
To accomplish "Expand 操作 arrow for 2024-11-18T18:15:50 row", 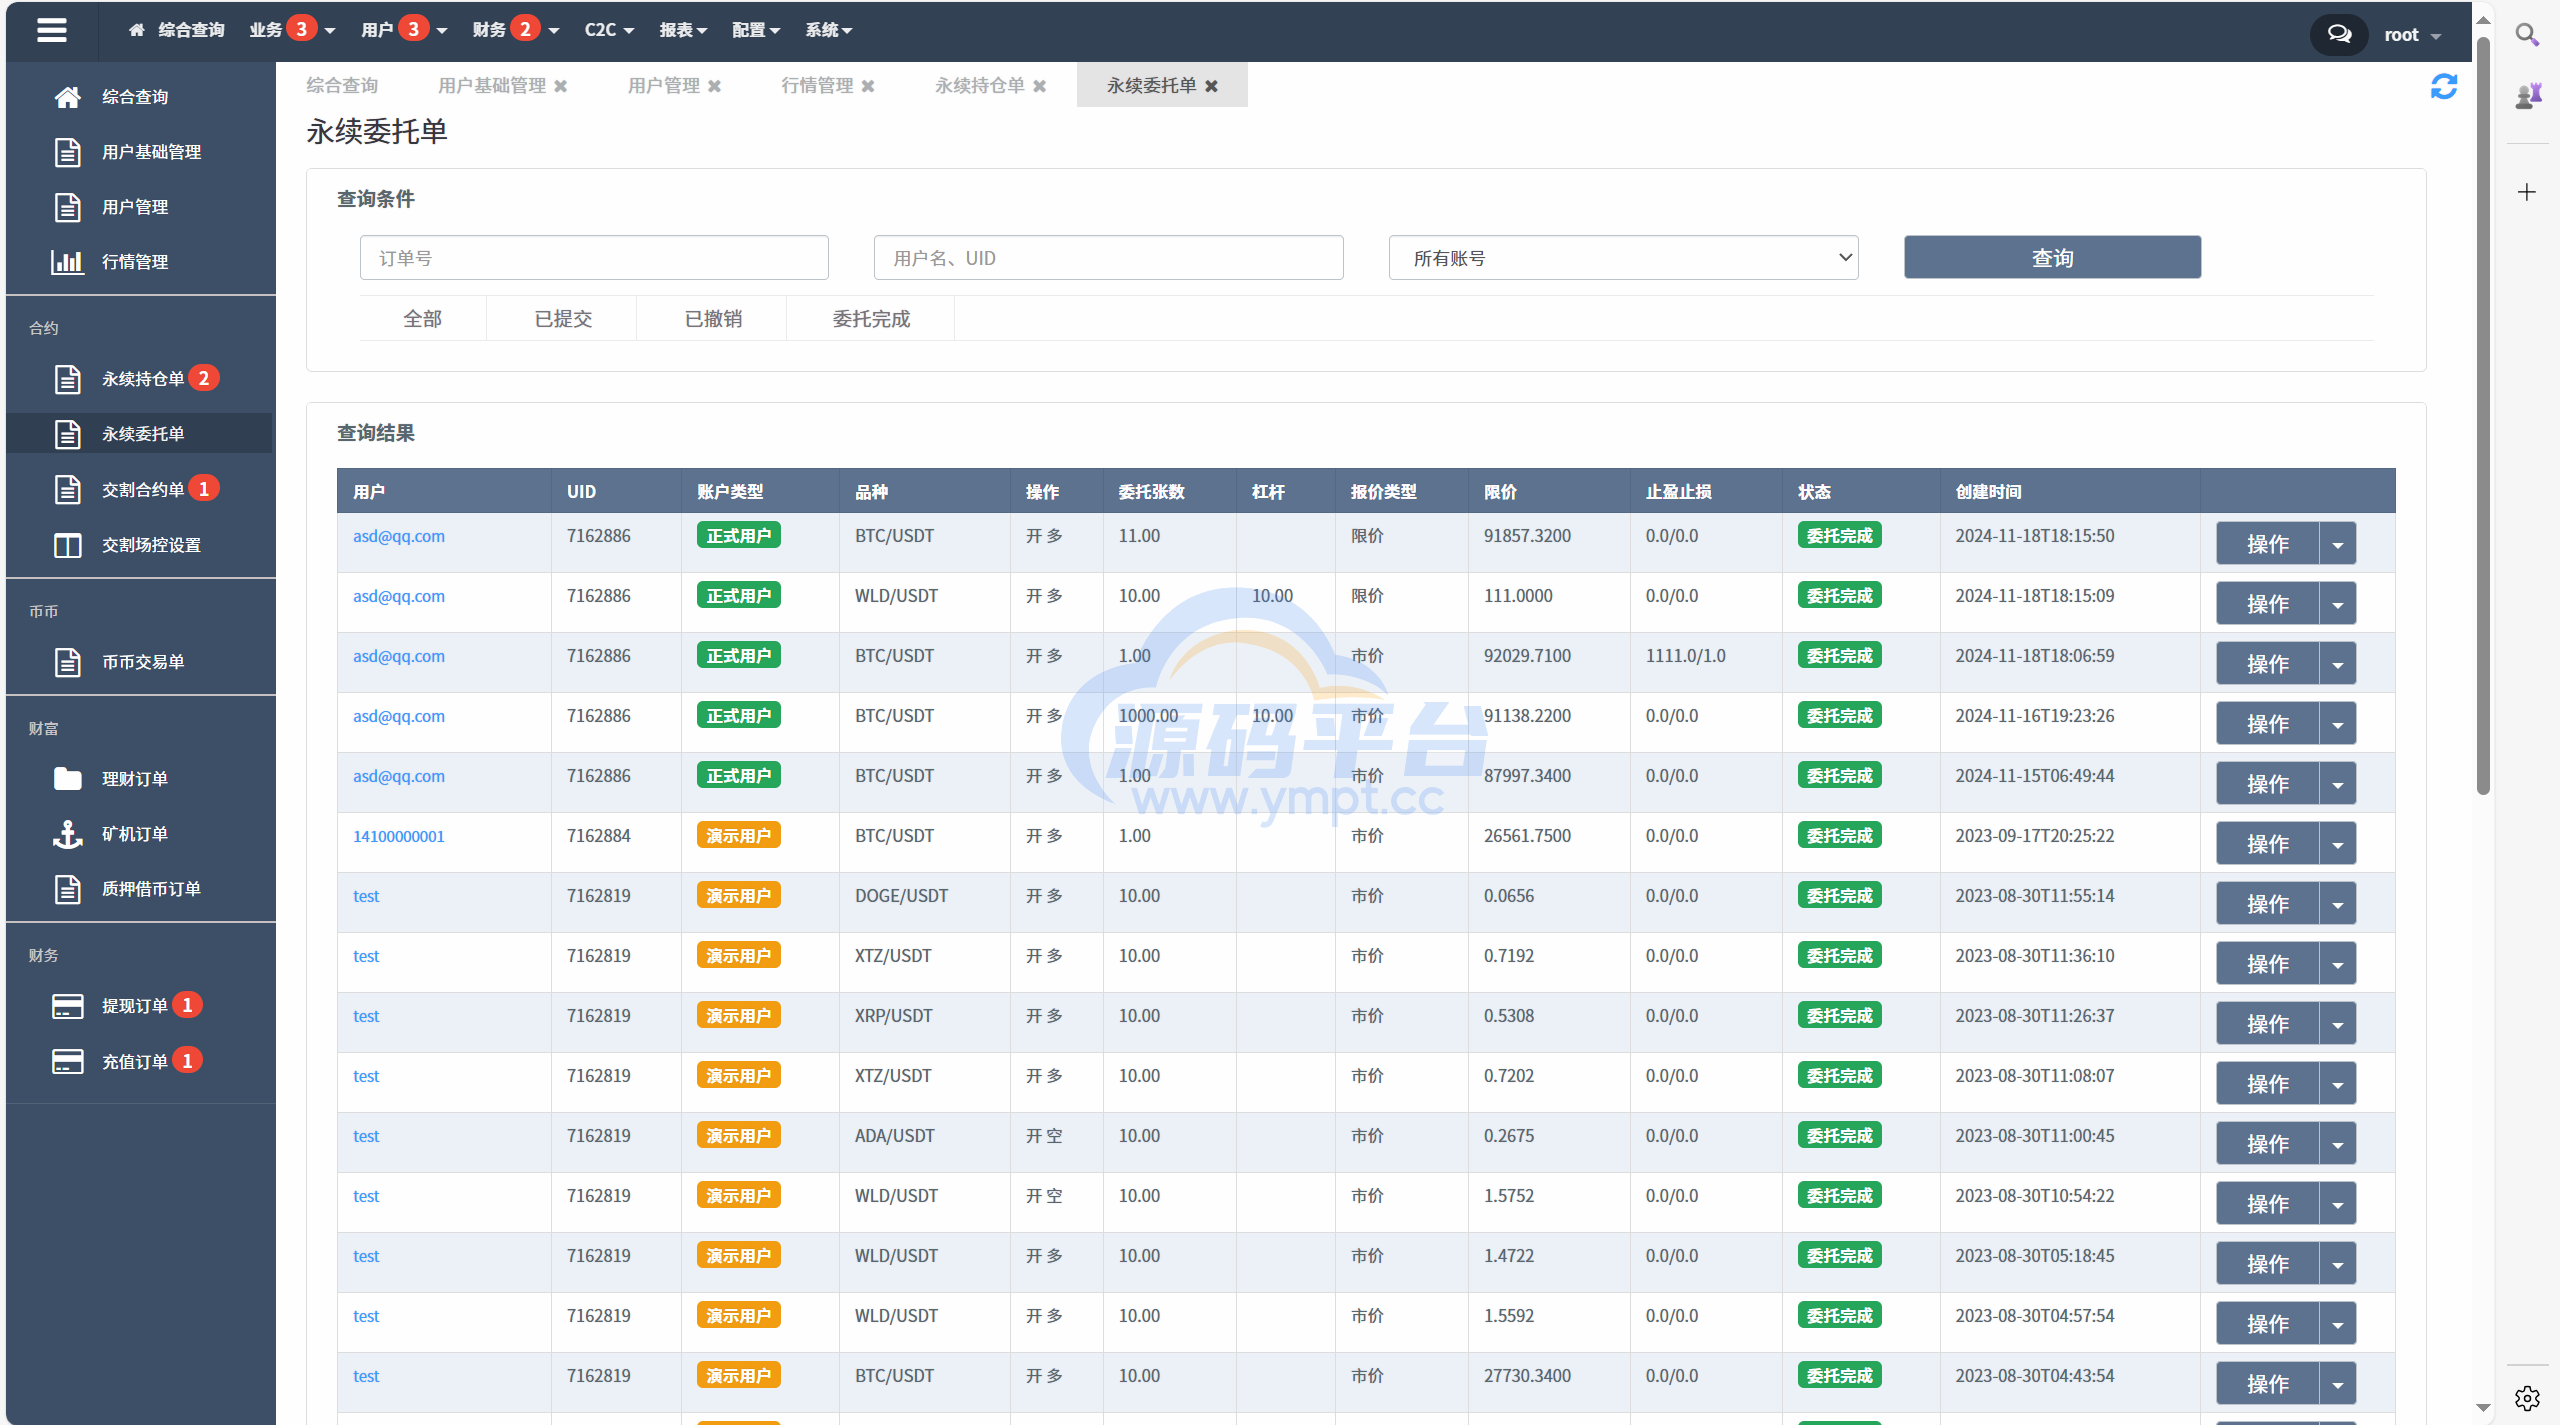I will (x=2338, y=544).
